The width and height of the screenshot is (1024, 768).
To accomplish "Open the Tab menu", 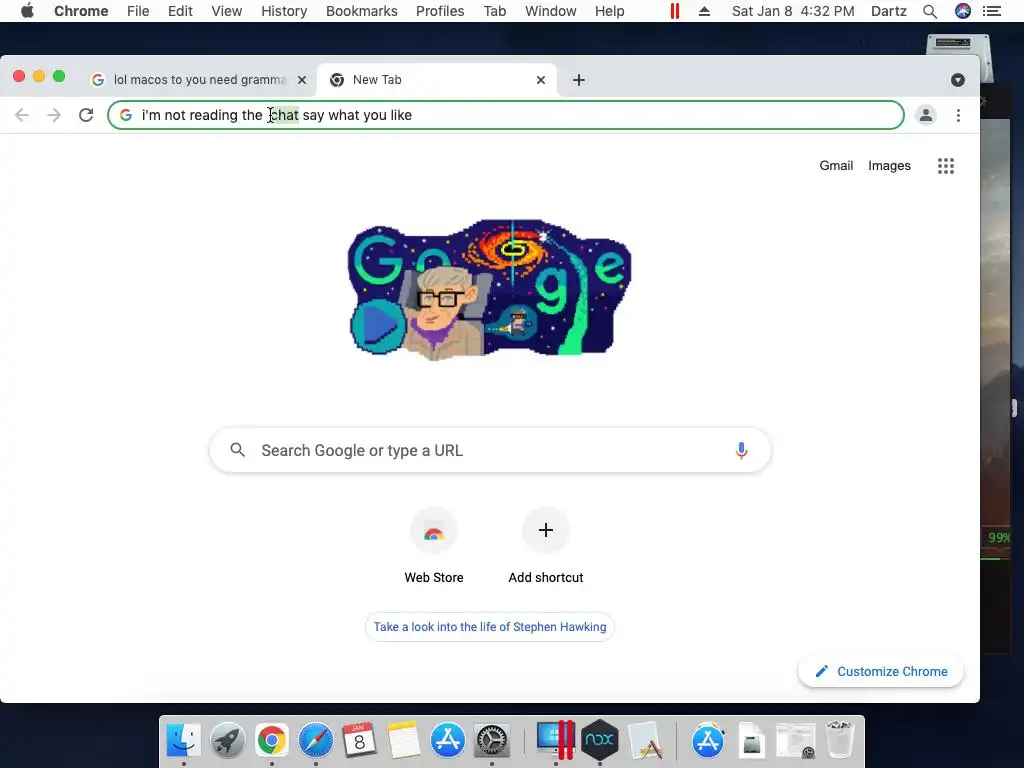I will pyautogui.click(x=495, y=11).
